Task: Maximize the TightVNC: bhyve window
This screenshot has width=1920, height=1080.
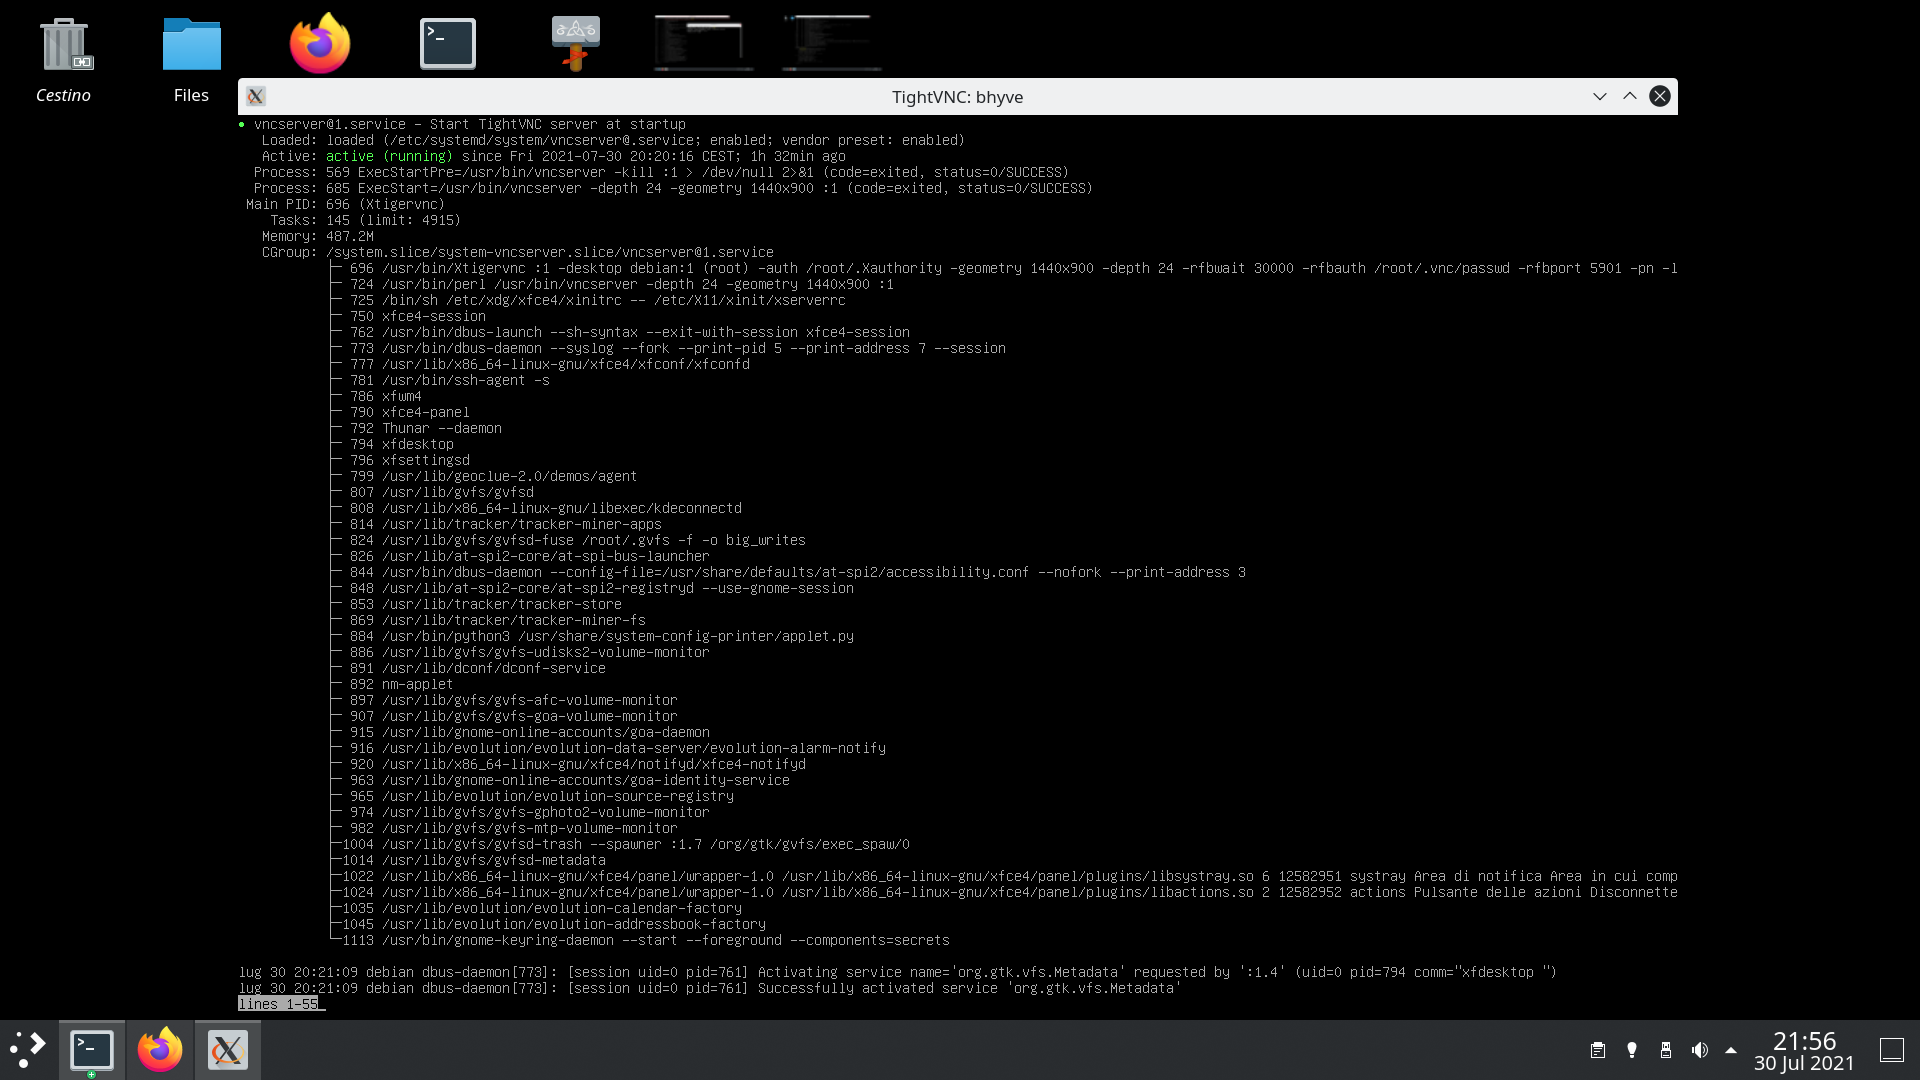Action: [x=1630, y=96]
